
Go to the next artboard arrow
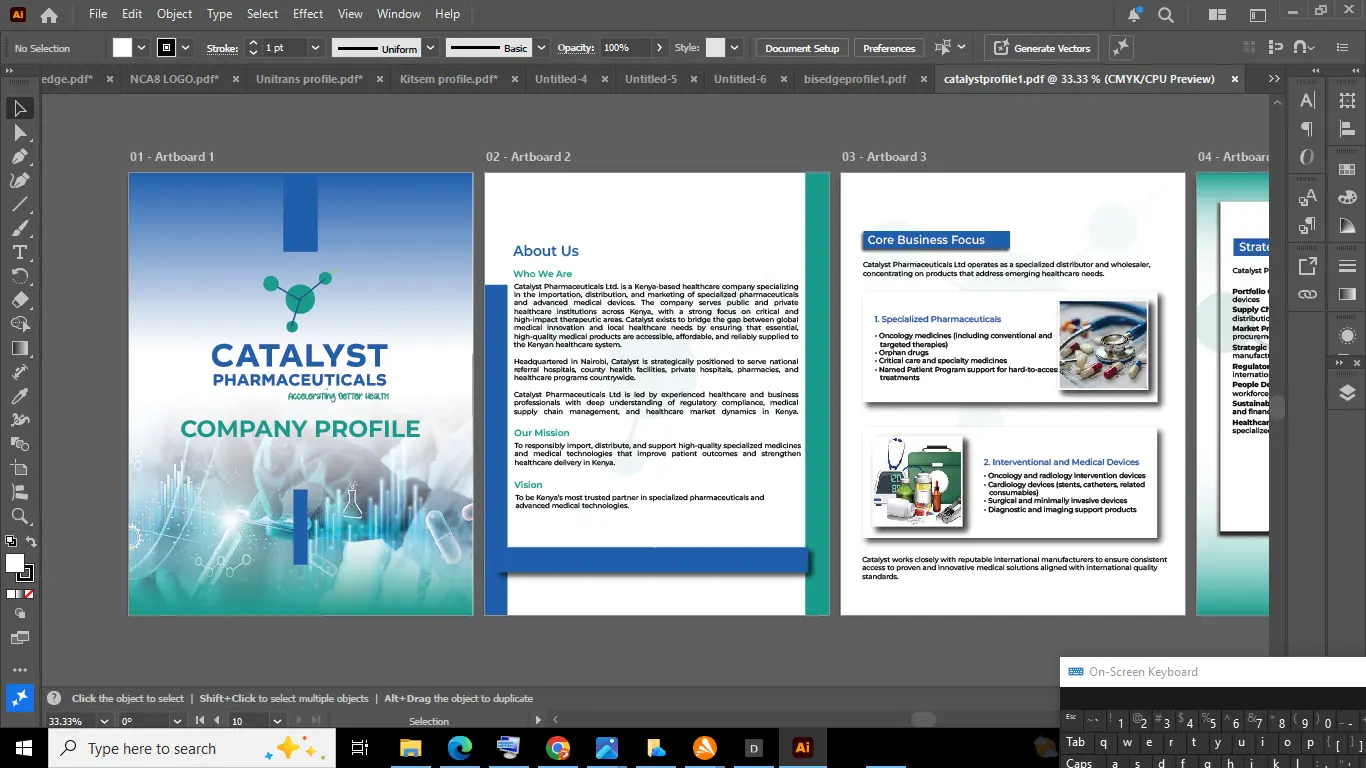pos(298,721)
